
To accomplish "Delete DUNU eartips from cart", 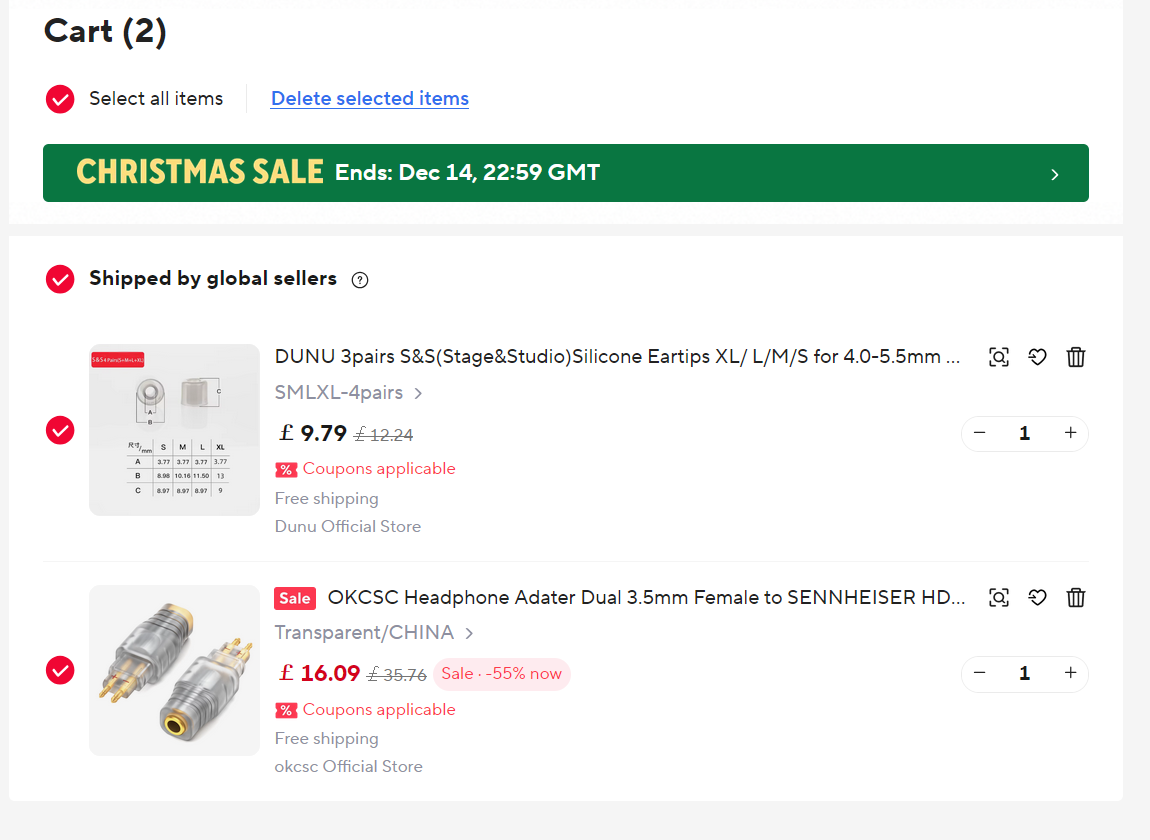I will pyautogui.click(x=1076, y=357).
